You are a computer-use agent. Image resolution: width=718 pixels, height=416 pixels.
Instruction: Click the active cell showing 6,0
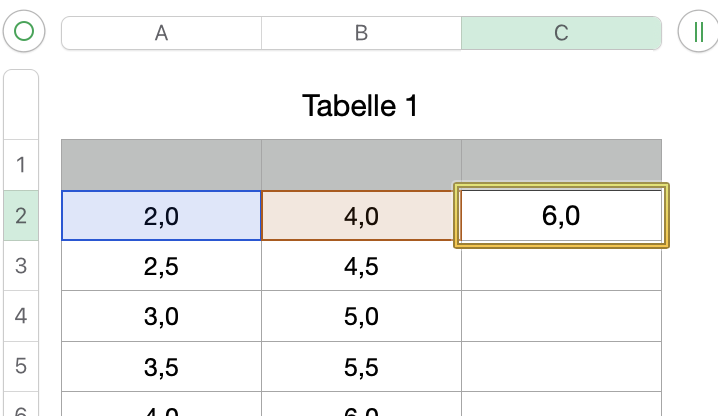561,216
